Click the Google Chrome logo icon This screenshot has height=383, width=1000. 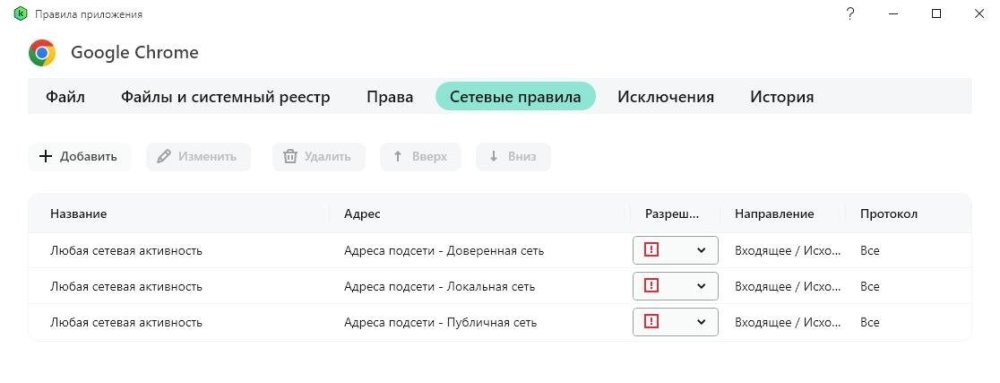[42, 53]
